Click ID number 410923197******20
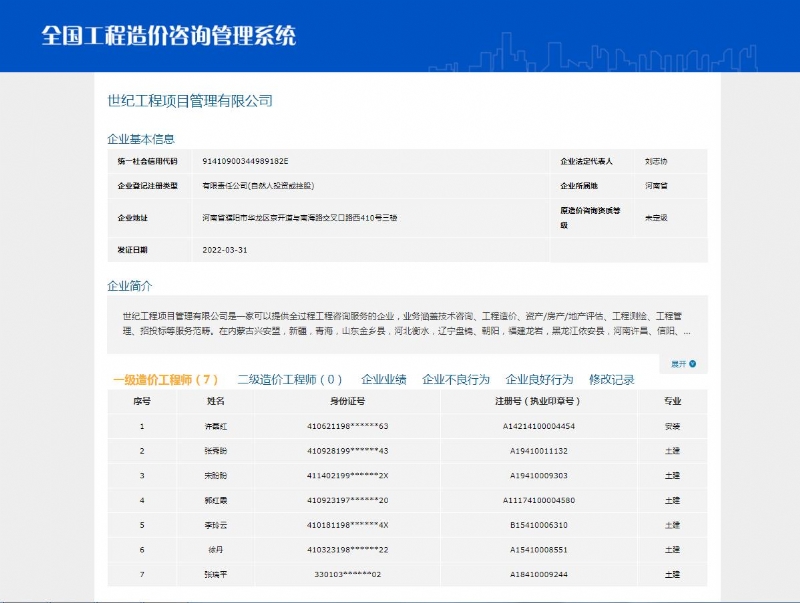Viewport: 800px width, 603px height. coord(347,500)
